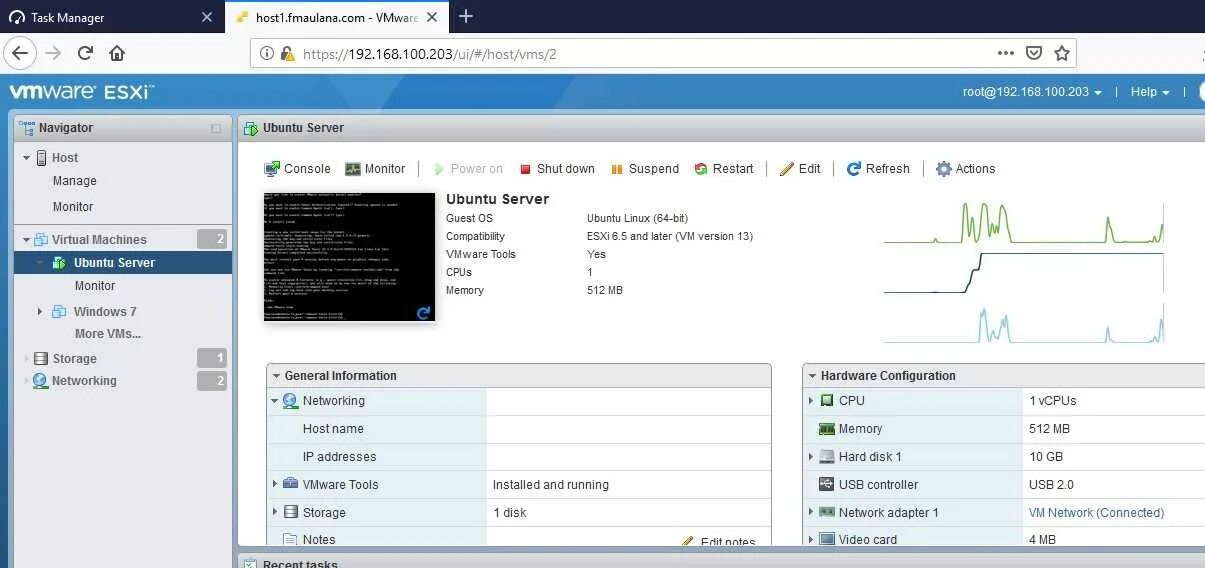Close the Task Manager tab
Viewport: 1205px width, 568px height.
(x=207, y=18)
